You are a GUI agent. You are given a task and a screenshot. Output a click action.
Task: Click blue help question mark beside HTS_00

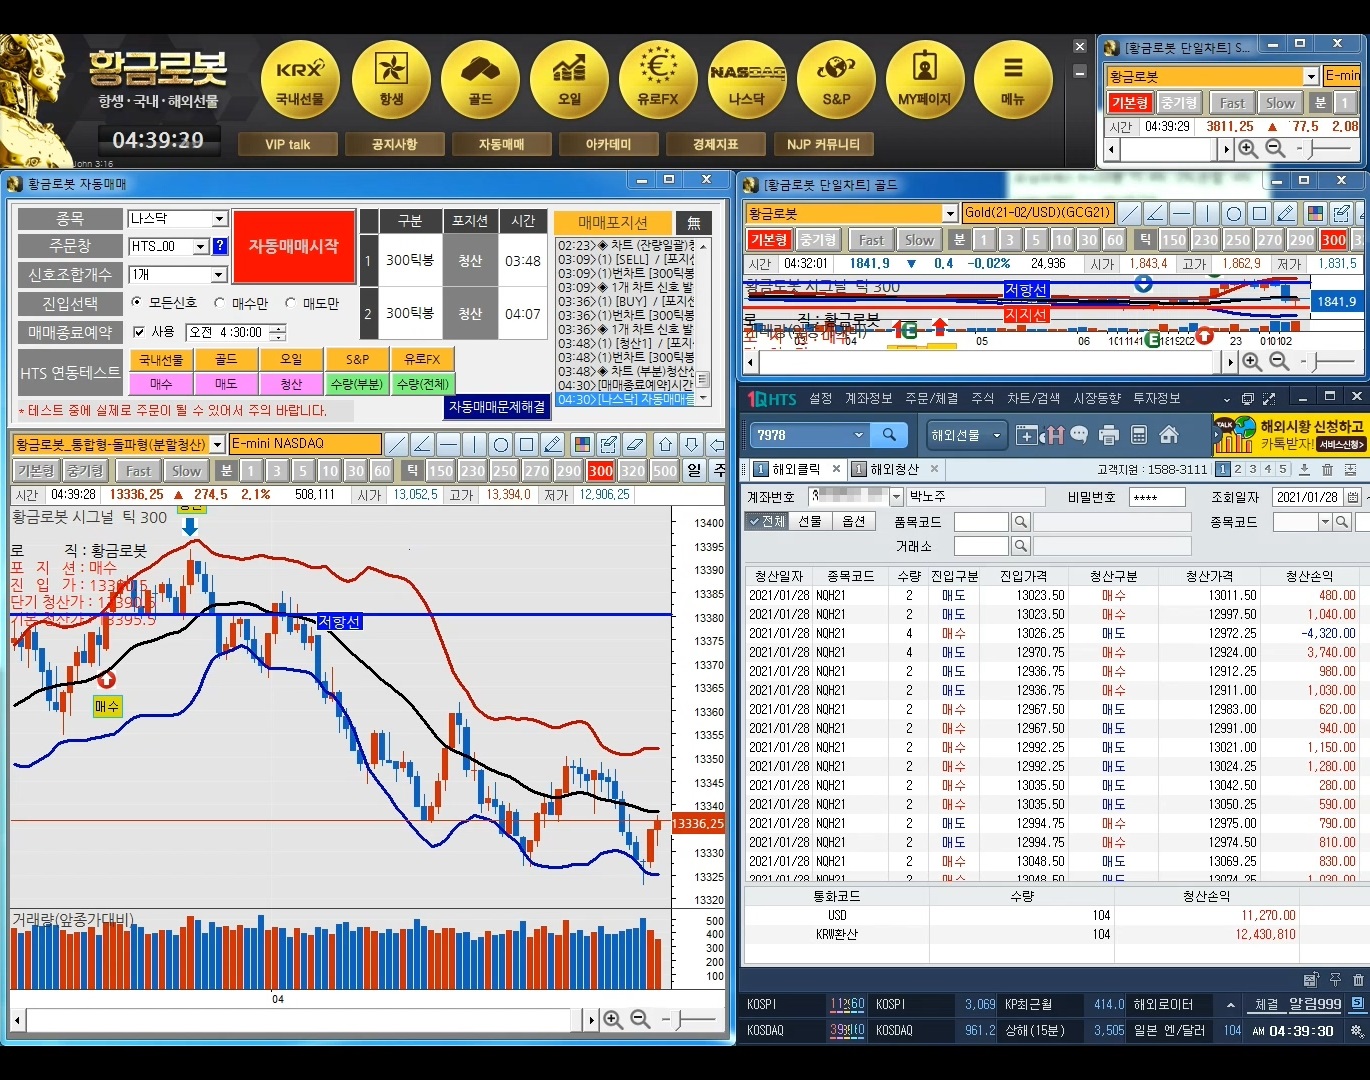(x=220, y=246)
